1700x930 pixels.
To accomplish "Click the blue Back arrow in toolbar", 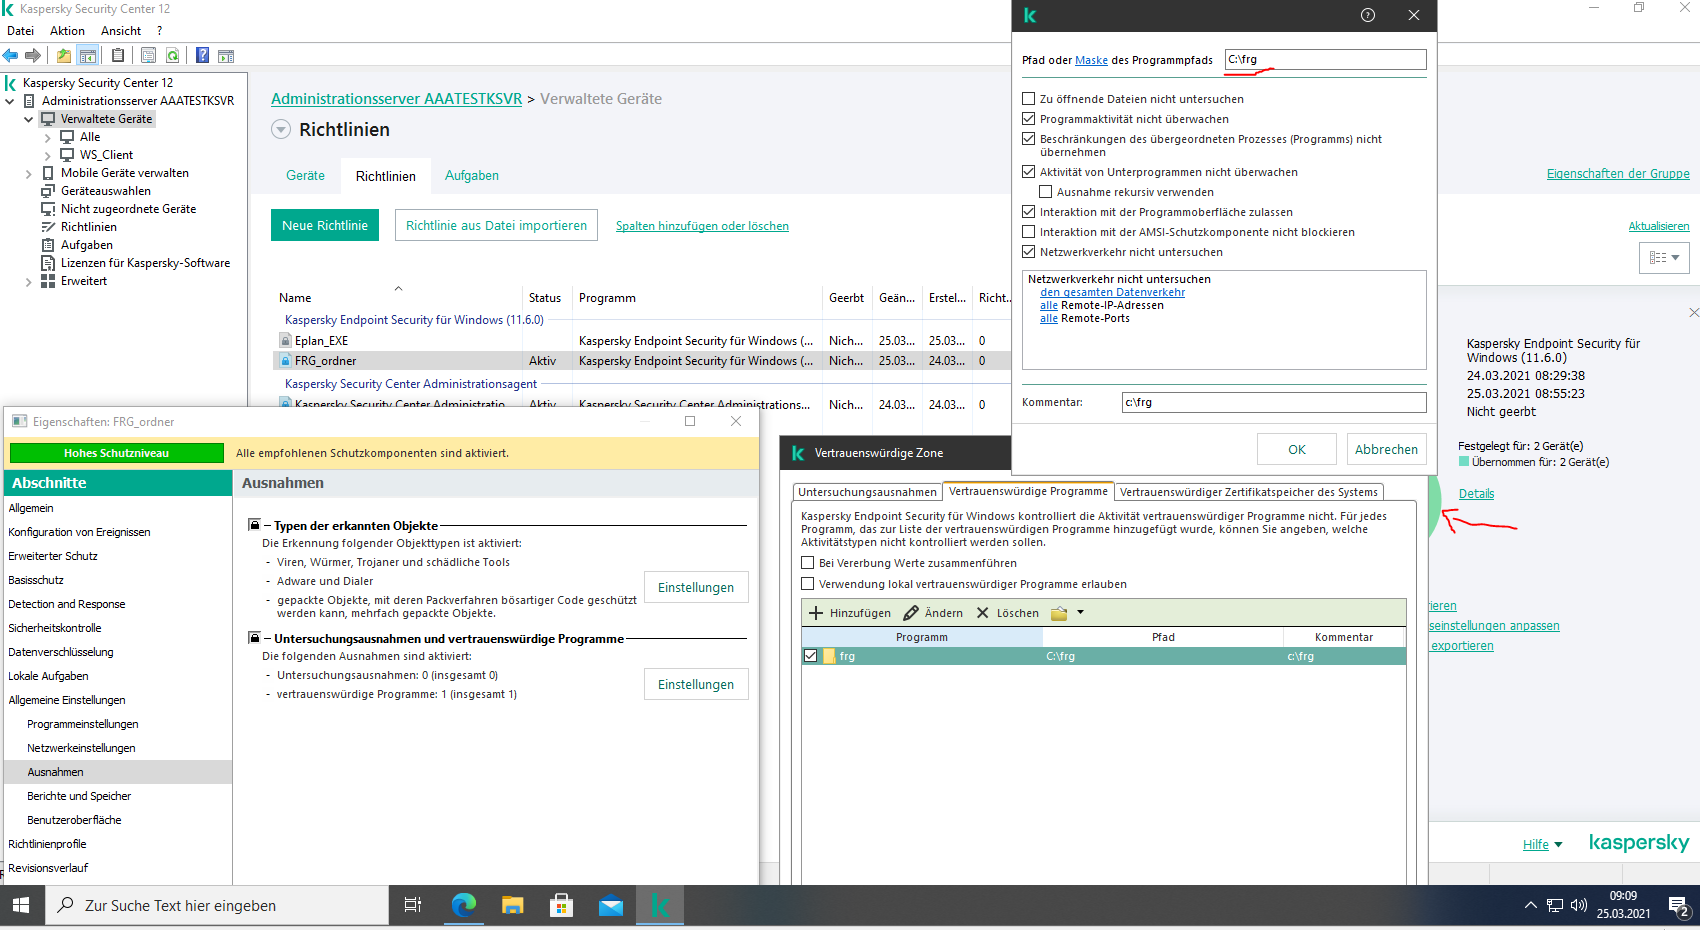I will pyautogui.click(x=11, y=56).
